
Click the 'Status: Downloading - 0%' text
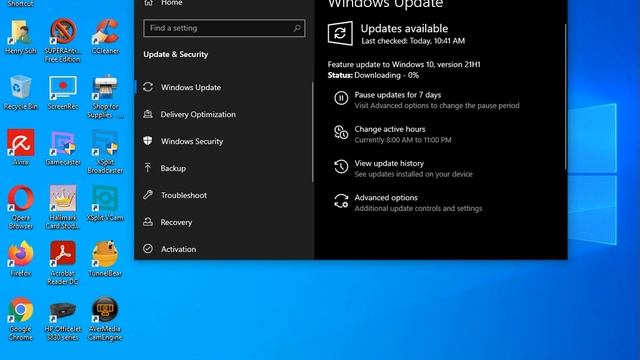[373, 75]
